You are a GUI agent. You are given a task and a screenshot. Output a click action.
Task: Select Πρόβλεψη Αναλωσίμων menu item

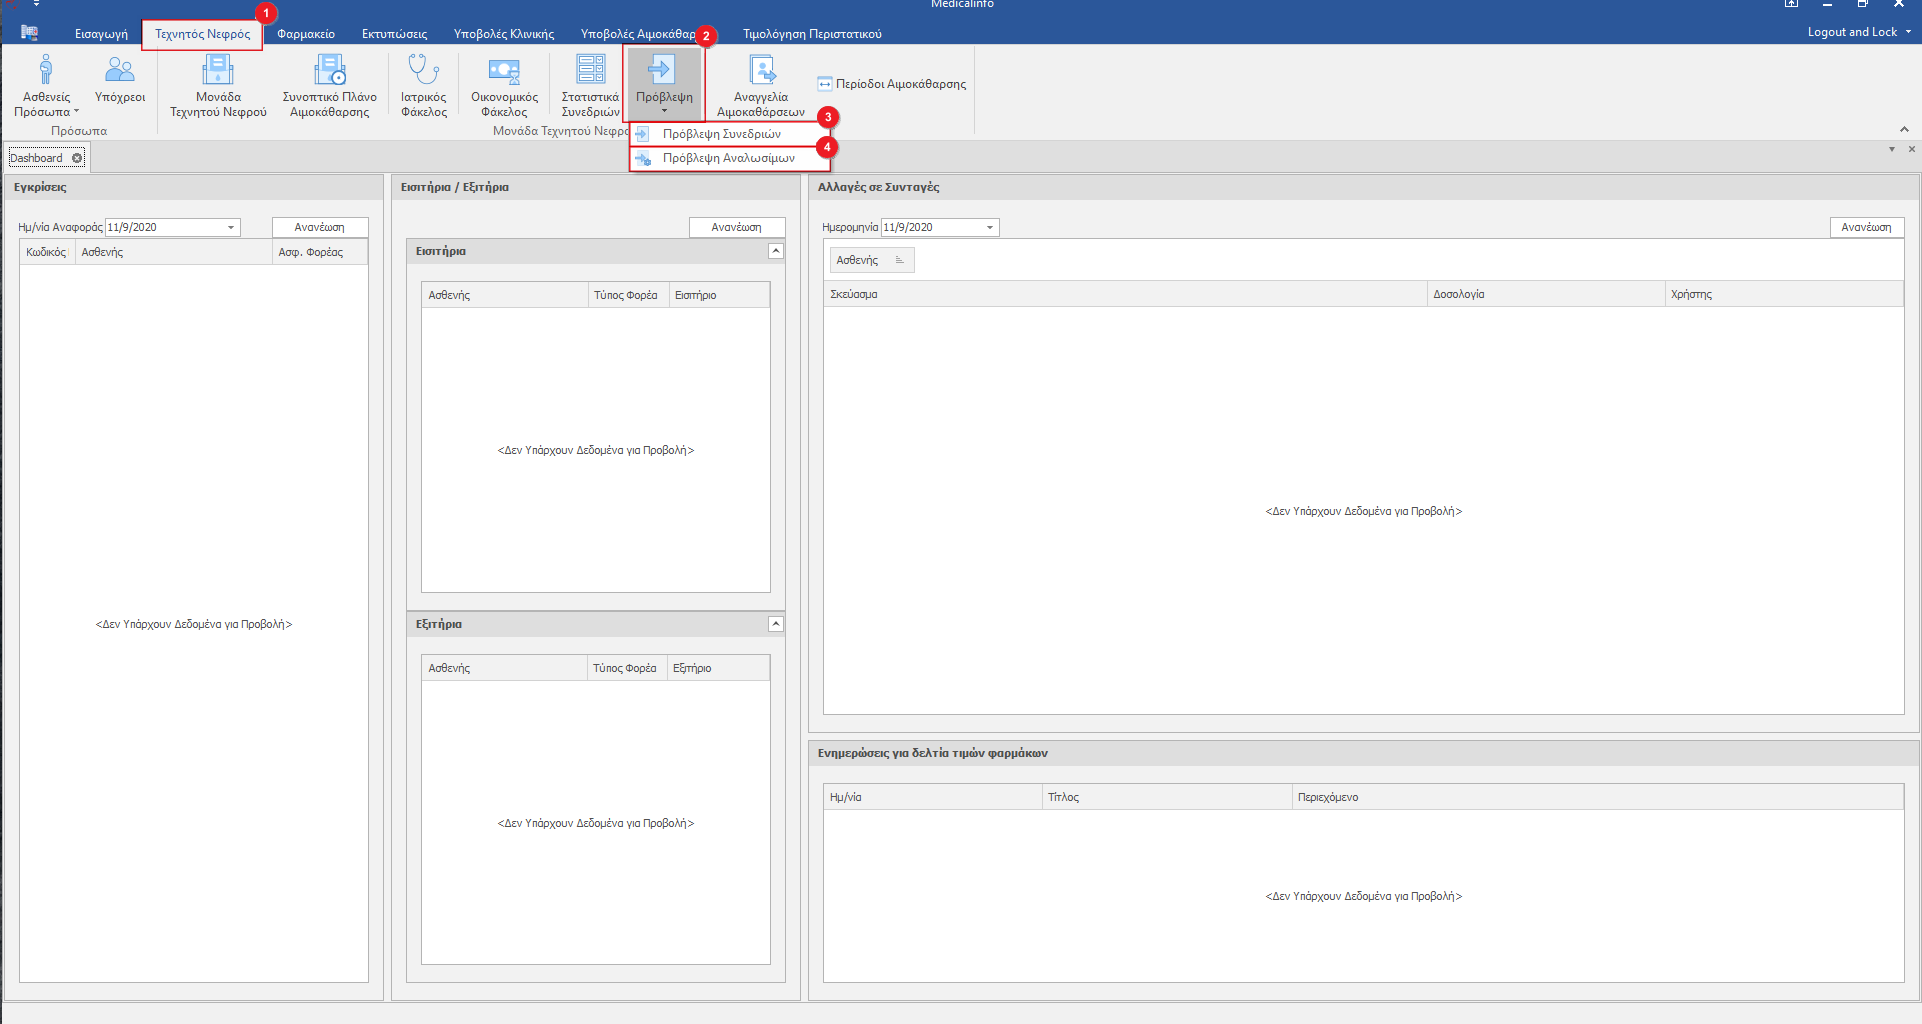click(x=728, y=158)
